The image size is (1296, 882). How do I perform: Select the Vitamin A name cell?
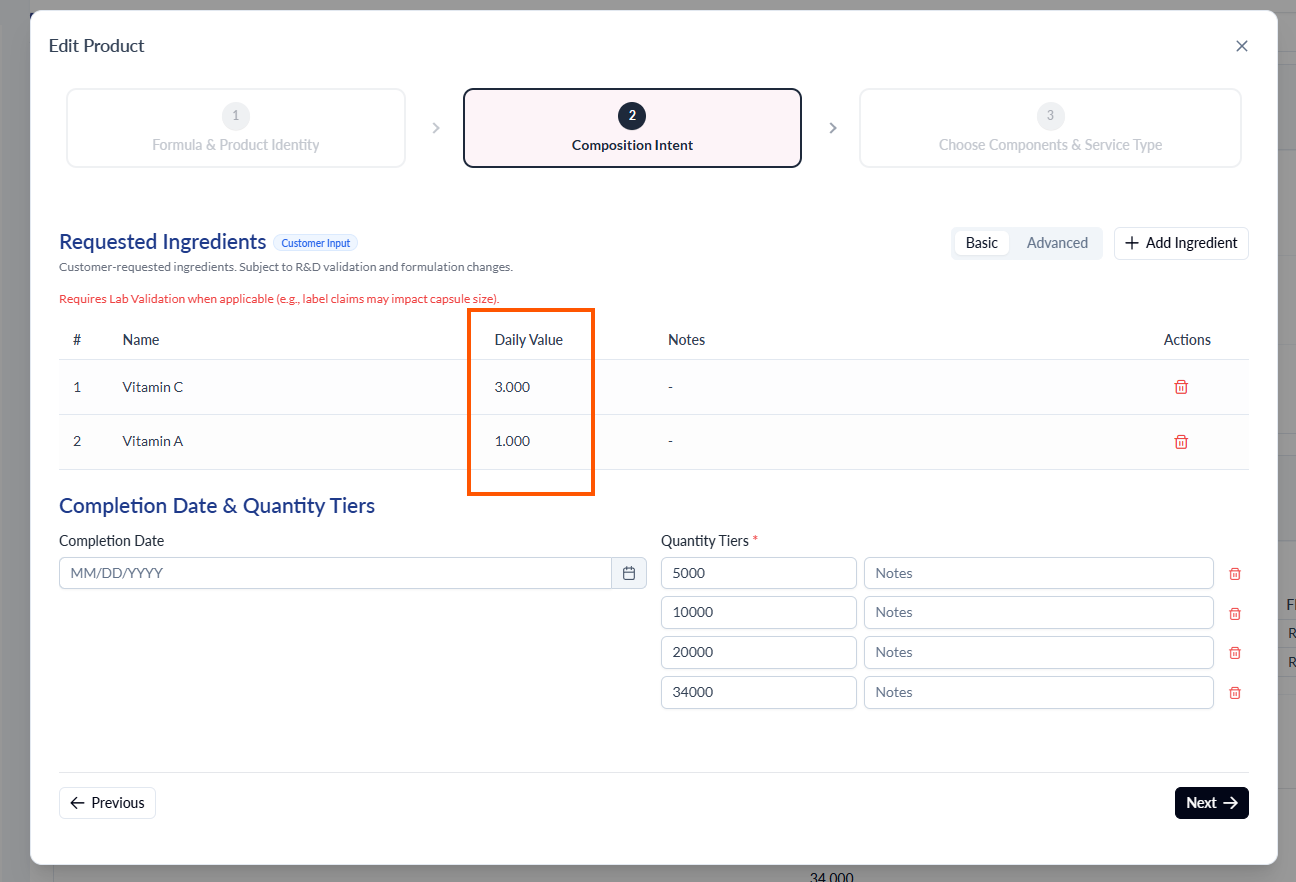(x=153, y=441)
